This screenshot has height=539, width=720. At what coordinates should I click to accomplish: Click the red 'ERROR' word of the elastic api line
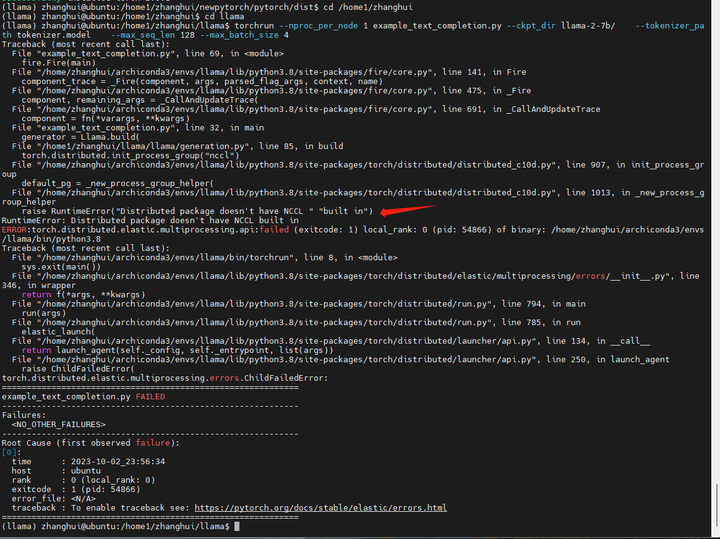coord(14,230)
